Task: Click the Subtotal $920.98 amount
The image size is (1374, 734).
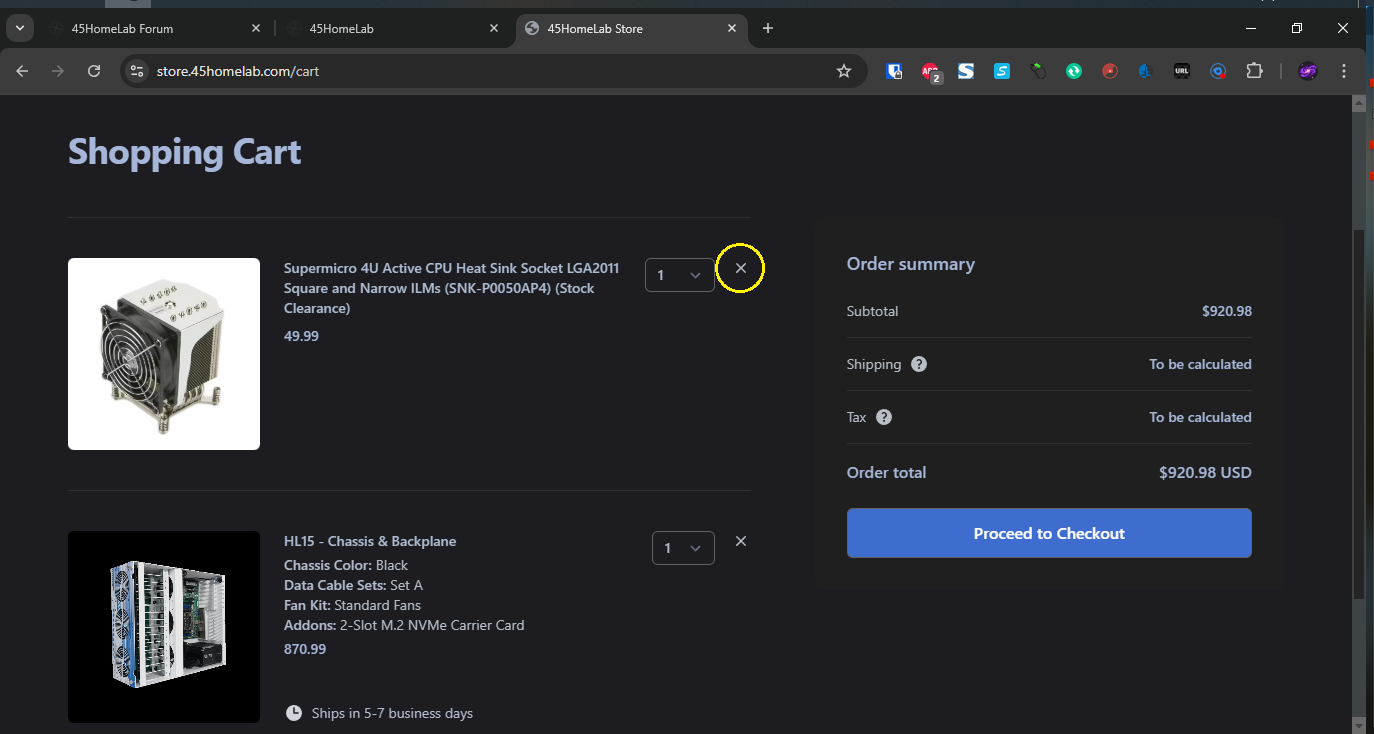Action: click(x=1227, y=311)
